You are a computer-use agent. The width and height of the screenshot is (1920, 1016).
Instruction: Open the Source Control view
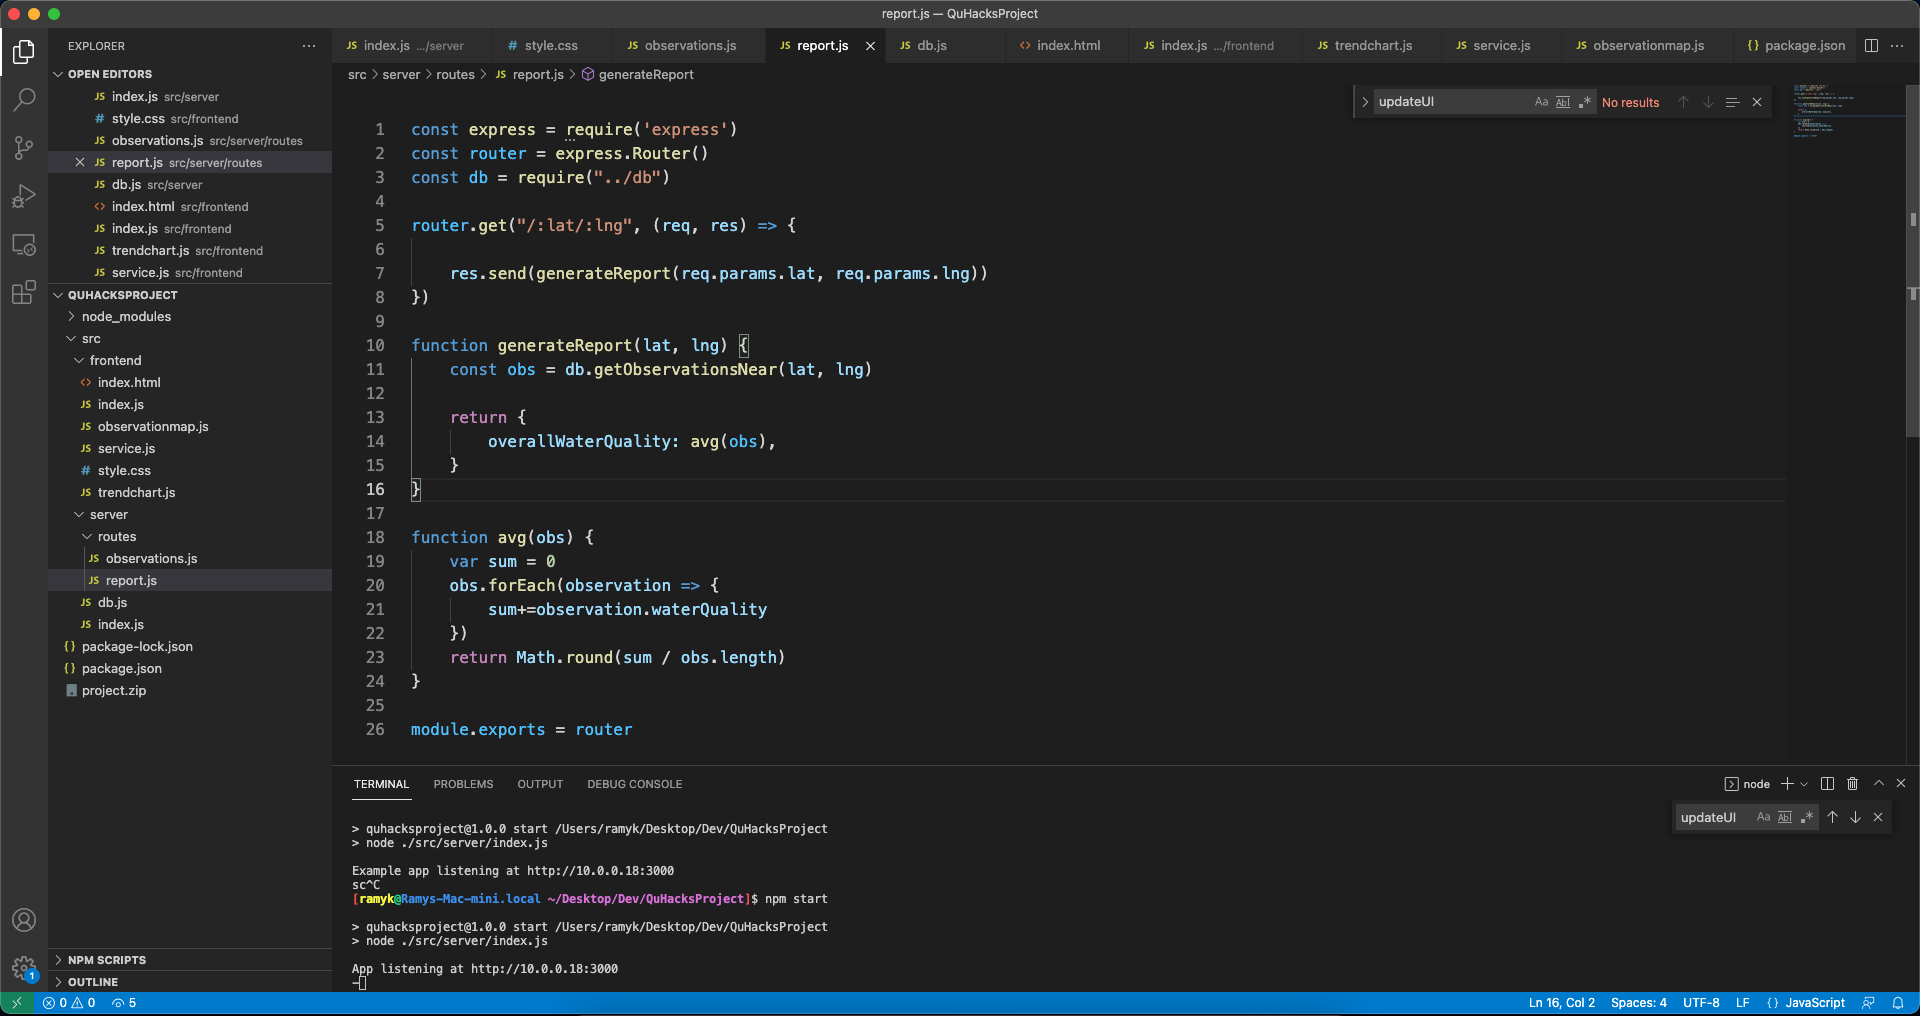(24, 148)
